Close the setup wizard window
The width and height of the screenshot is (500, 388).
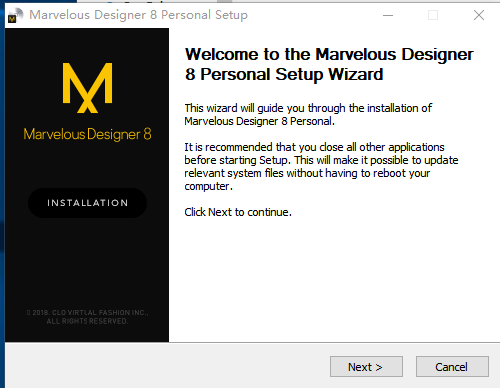(x=479, y=15)
